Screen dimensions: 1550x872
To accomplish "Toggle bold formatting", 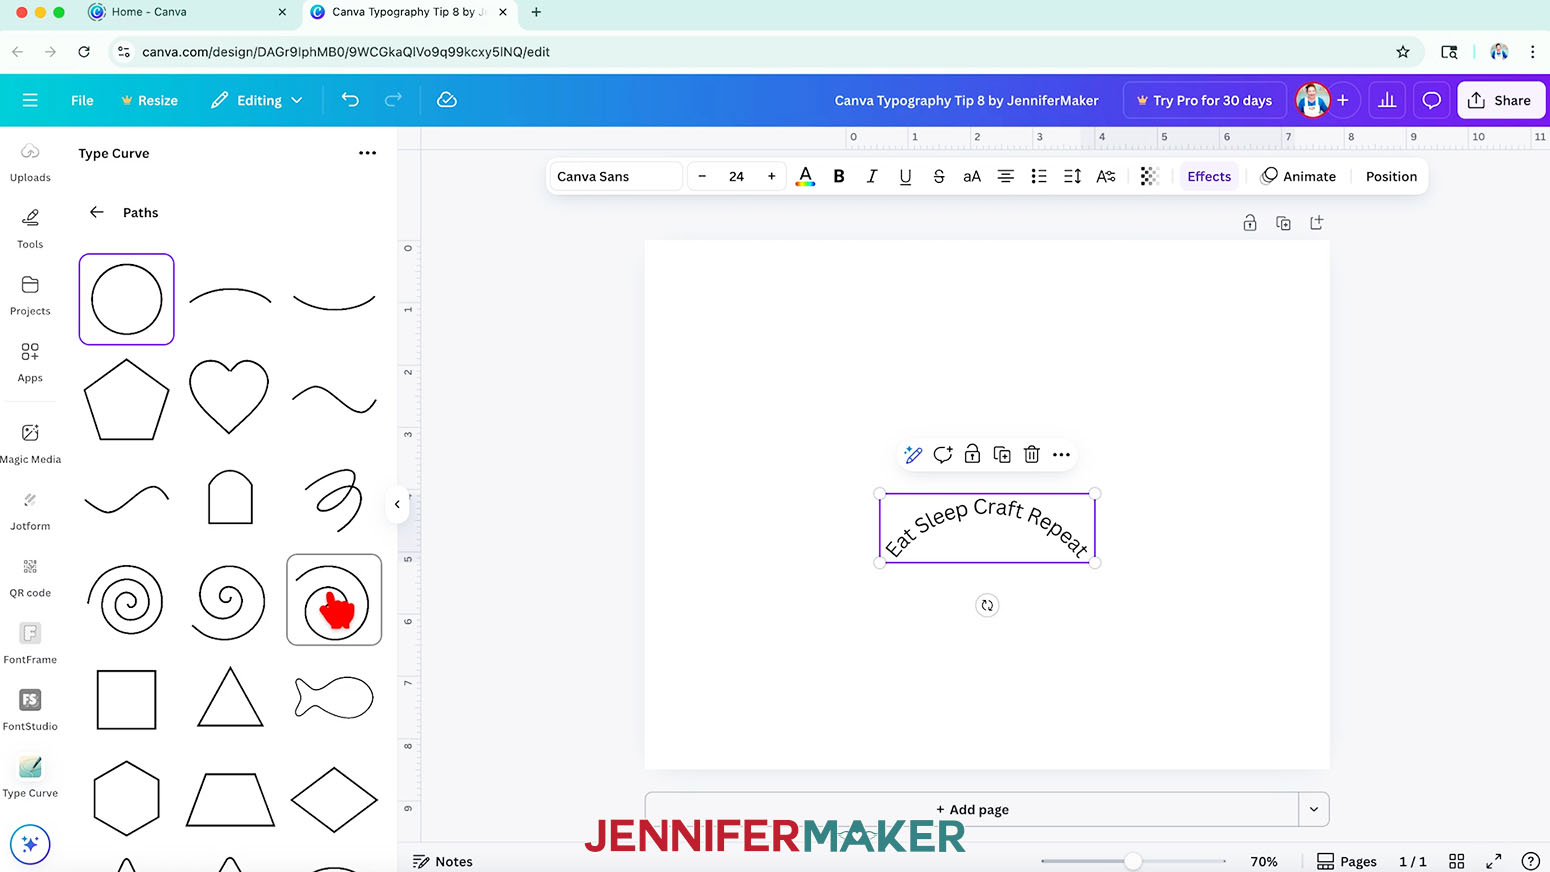I will (x=839, y=176).
